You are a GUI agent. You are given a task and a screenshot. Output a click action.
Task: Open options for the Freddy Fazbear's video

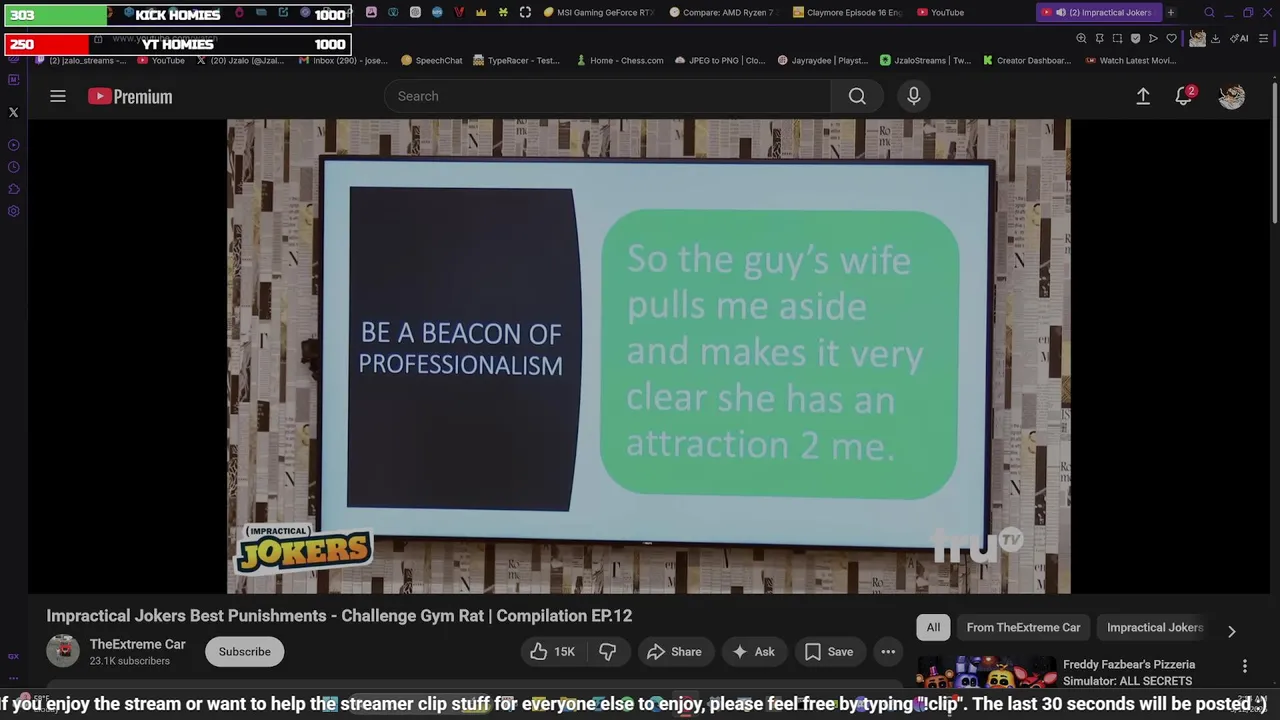pos(1245,666)
